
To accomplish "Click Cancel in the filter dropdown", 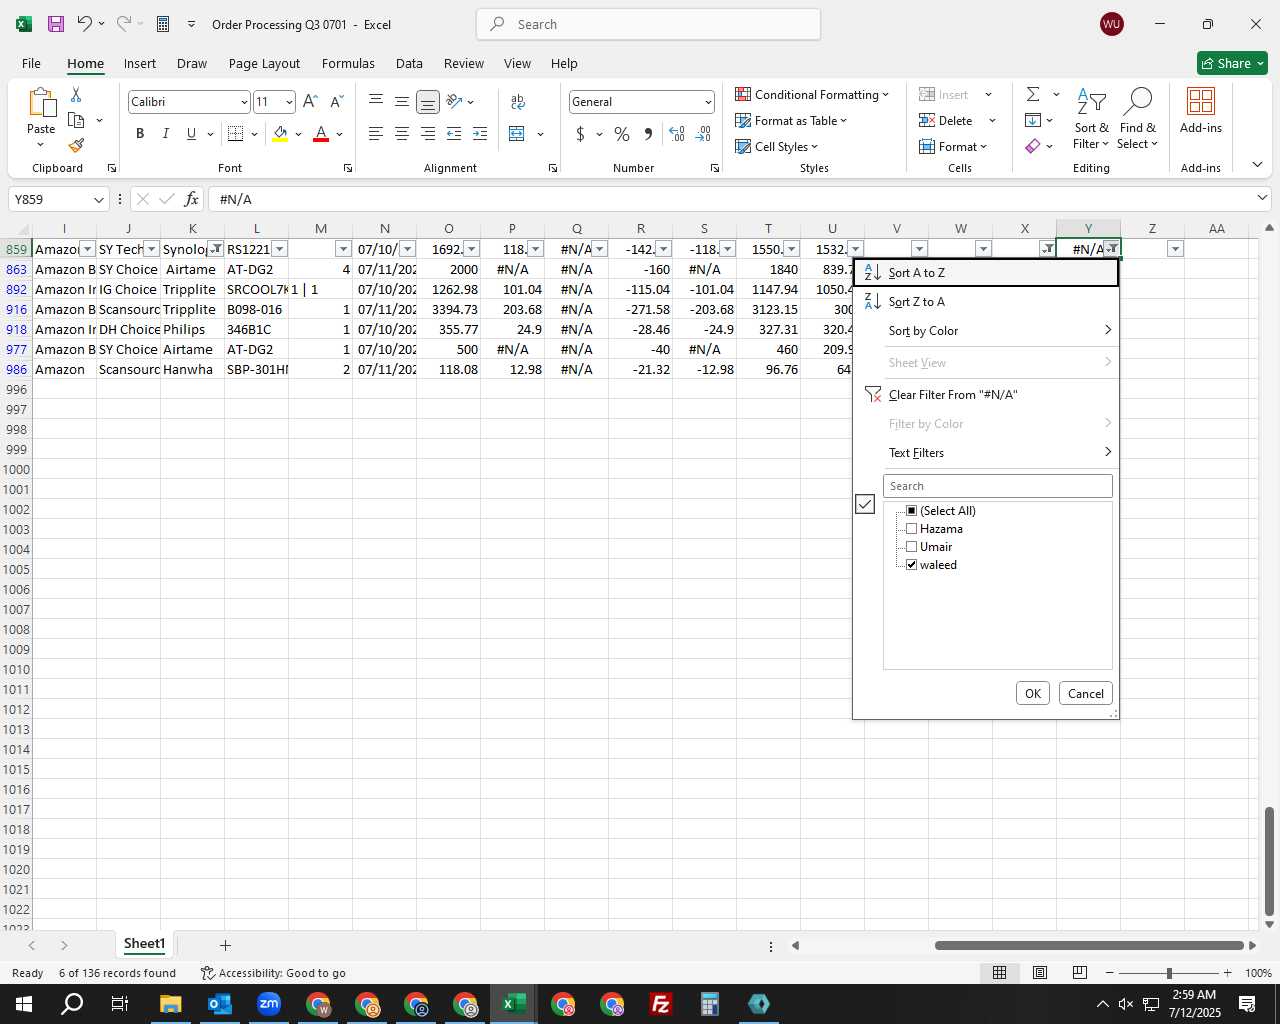I will pyautogui.click(x=1085, y=693).
